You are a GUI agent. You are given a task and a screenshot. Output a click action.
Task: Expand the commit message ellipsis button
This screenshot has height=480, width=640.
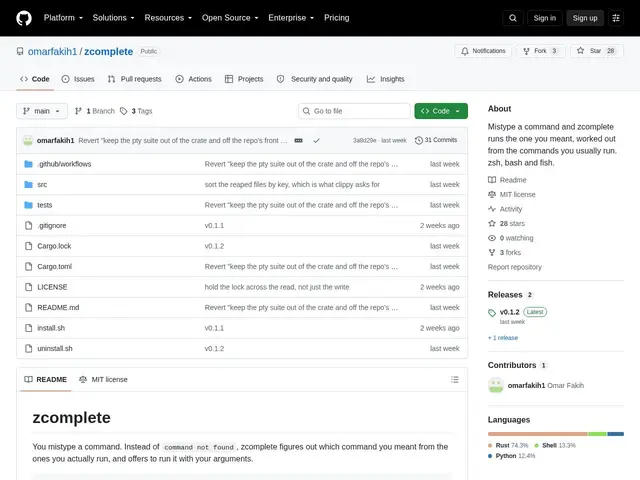(x=299, y=140)
